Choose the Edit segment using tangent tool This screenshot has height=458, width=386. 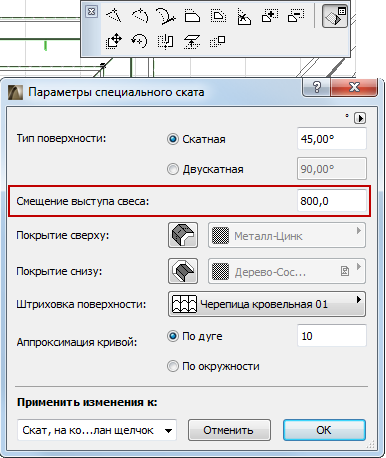(166, 16)
